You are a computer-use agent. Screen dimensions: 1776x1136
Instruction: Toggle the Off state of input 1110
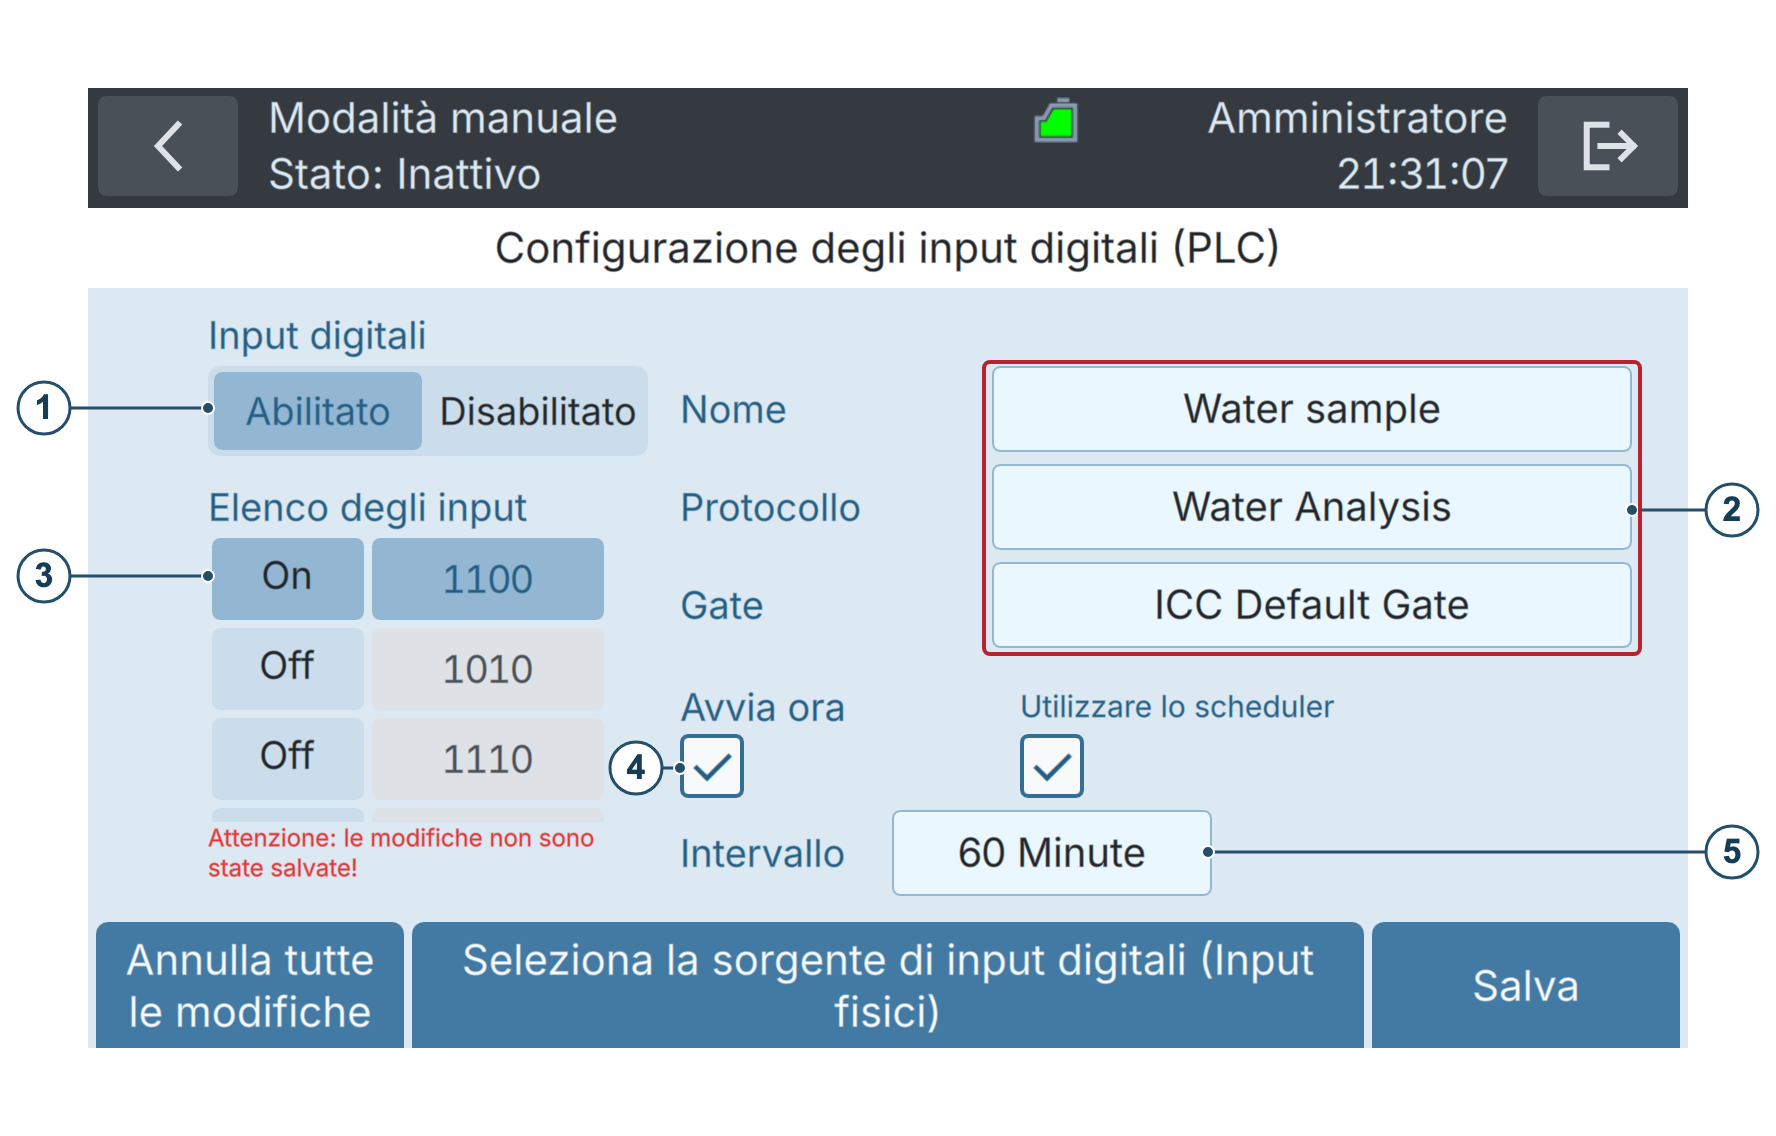pos(288,758)
